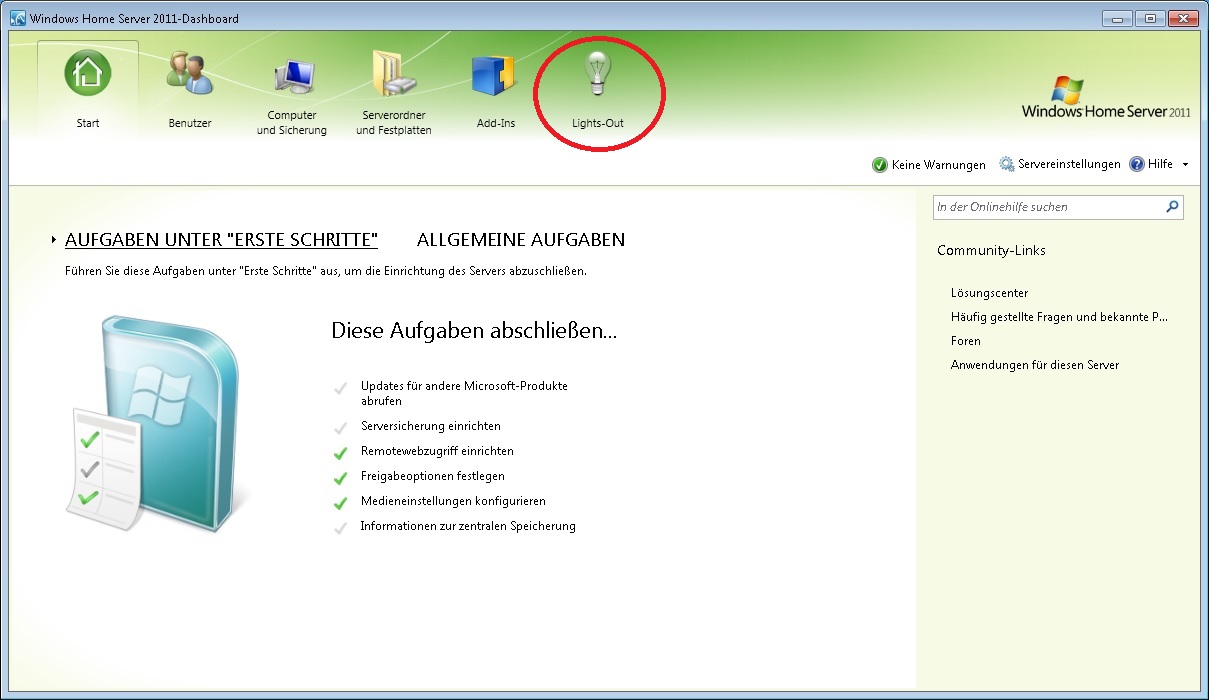Select Freigabeoptionen festlegen task
The image size is (1209, 700).
(x=433, y=476)
